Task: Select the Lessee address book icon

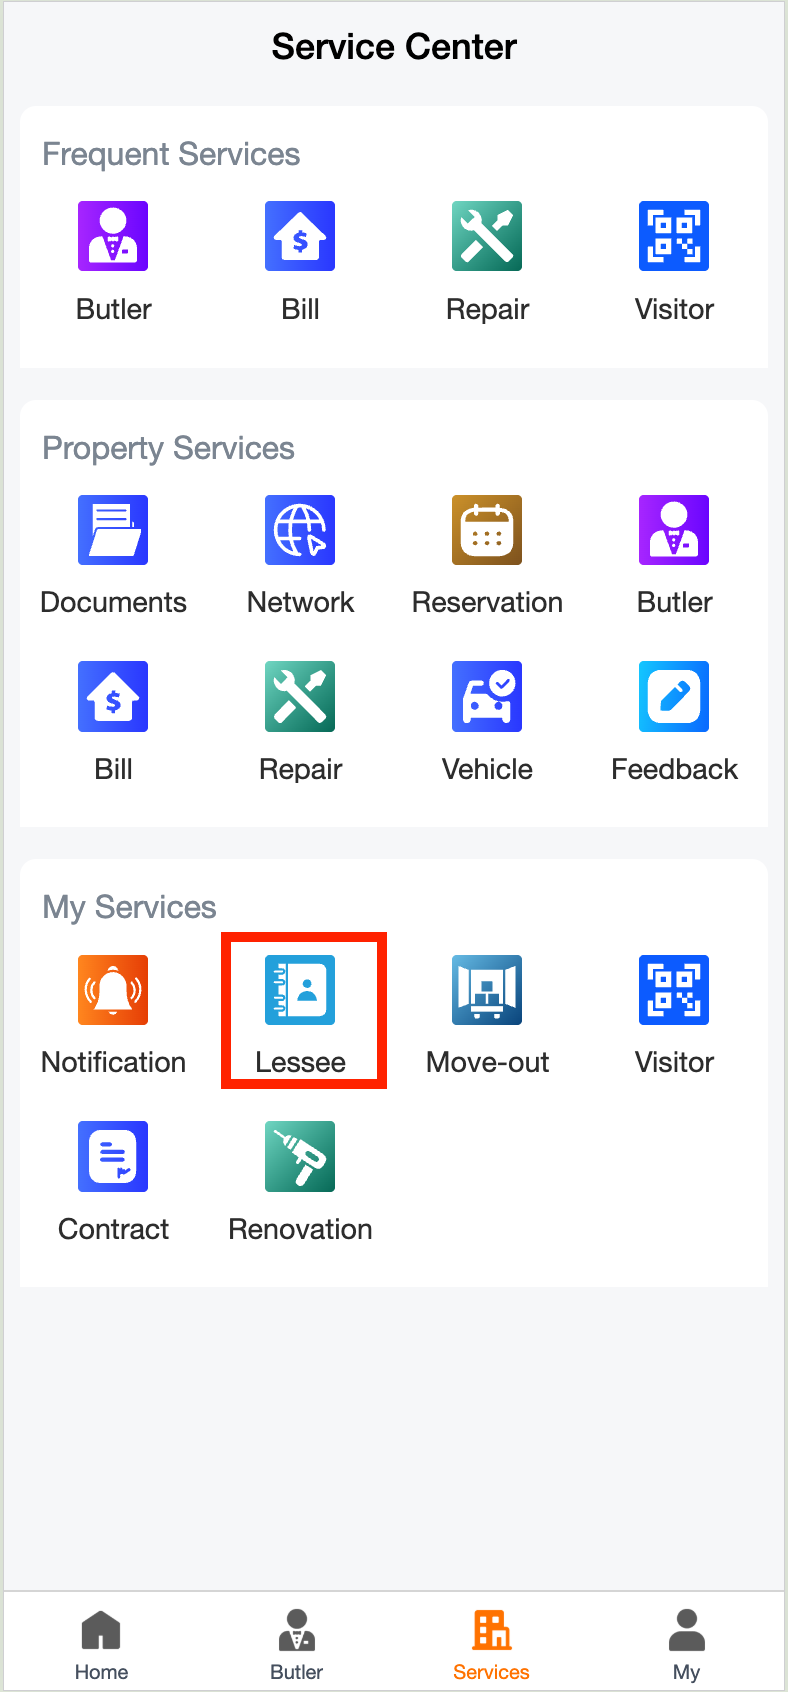Action: tap(300, 990)
